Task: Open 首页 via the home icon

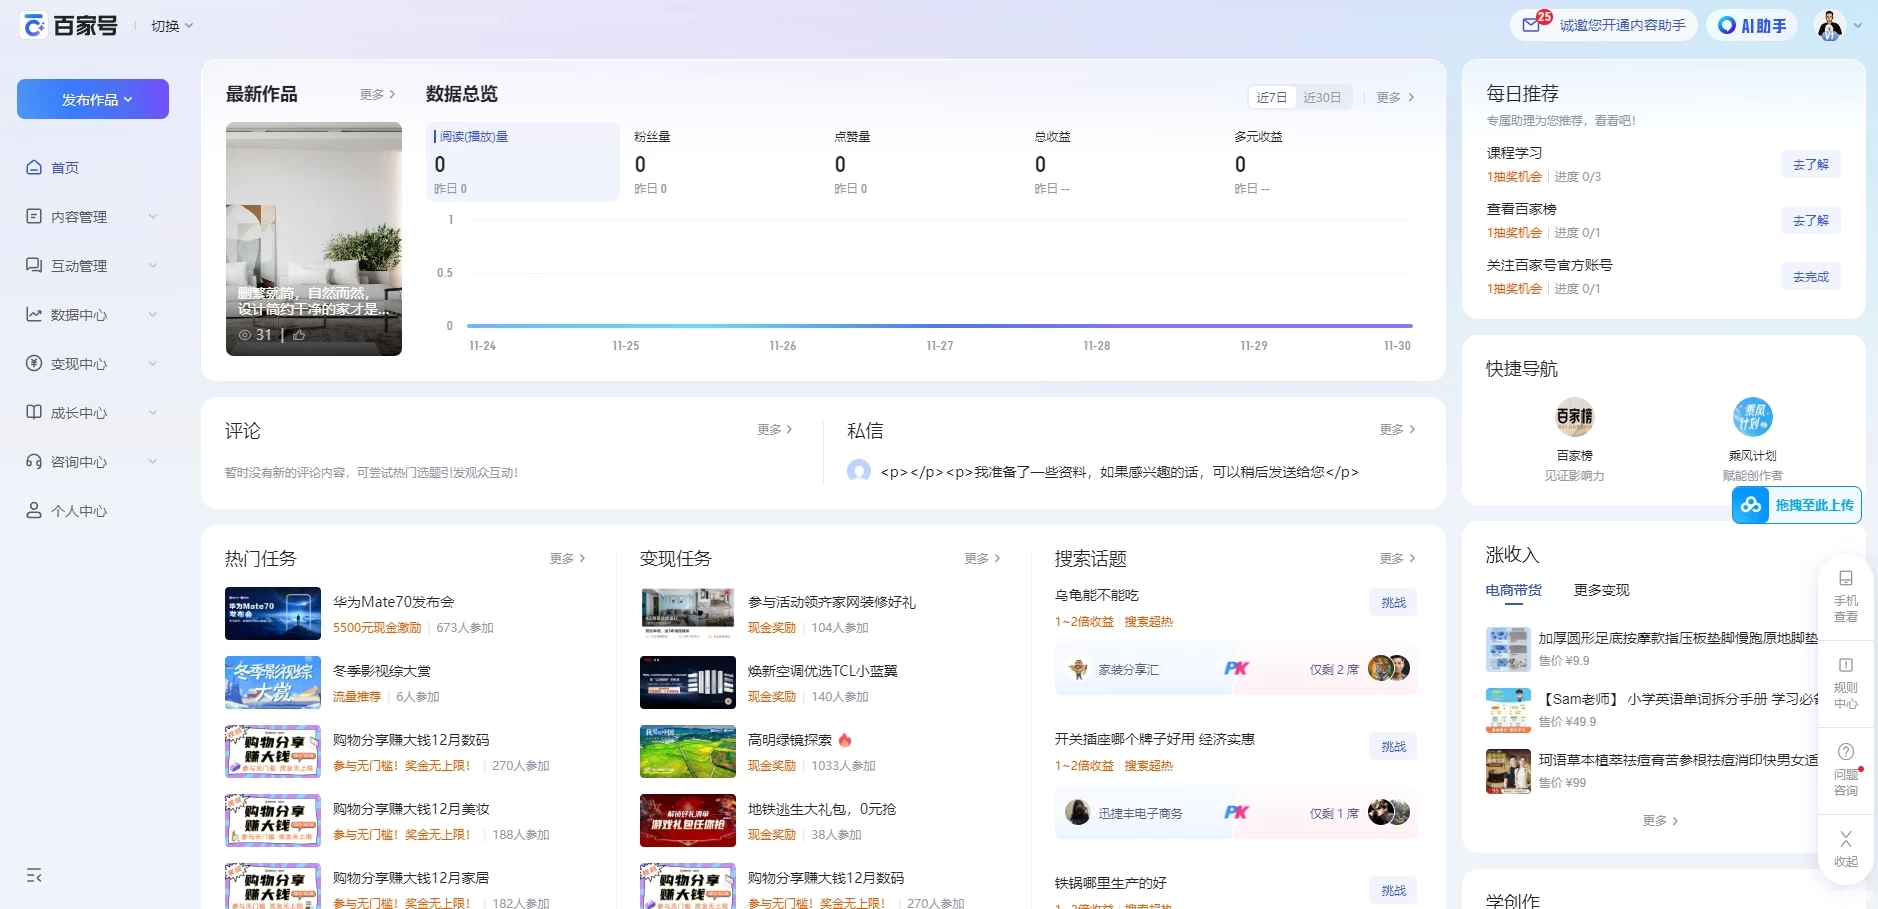Action: click(x=35, y=167)
